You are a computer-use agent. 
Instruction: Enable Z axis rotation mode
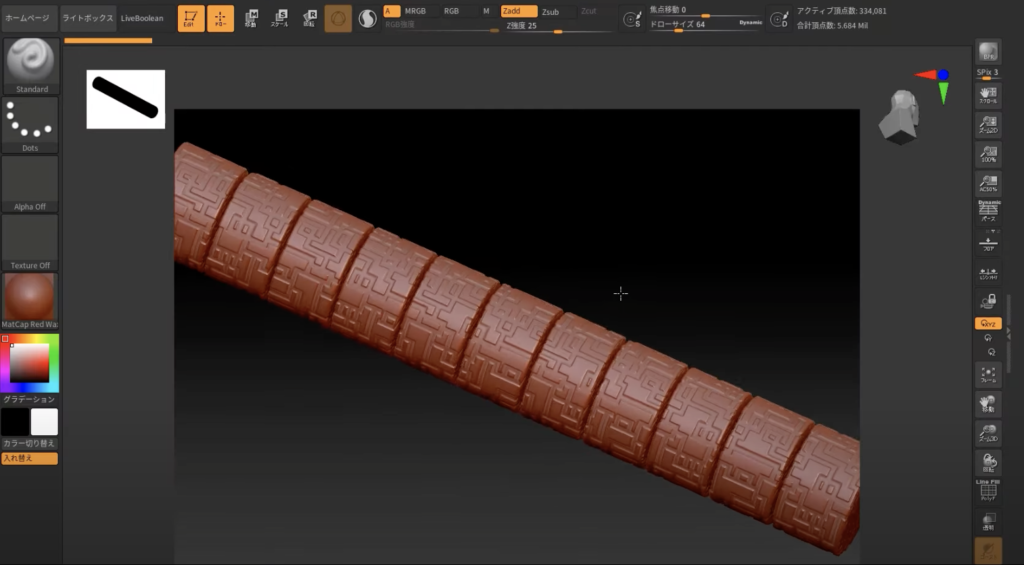click(991, 352)
